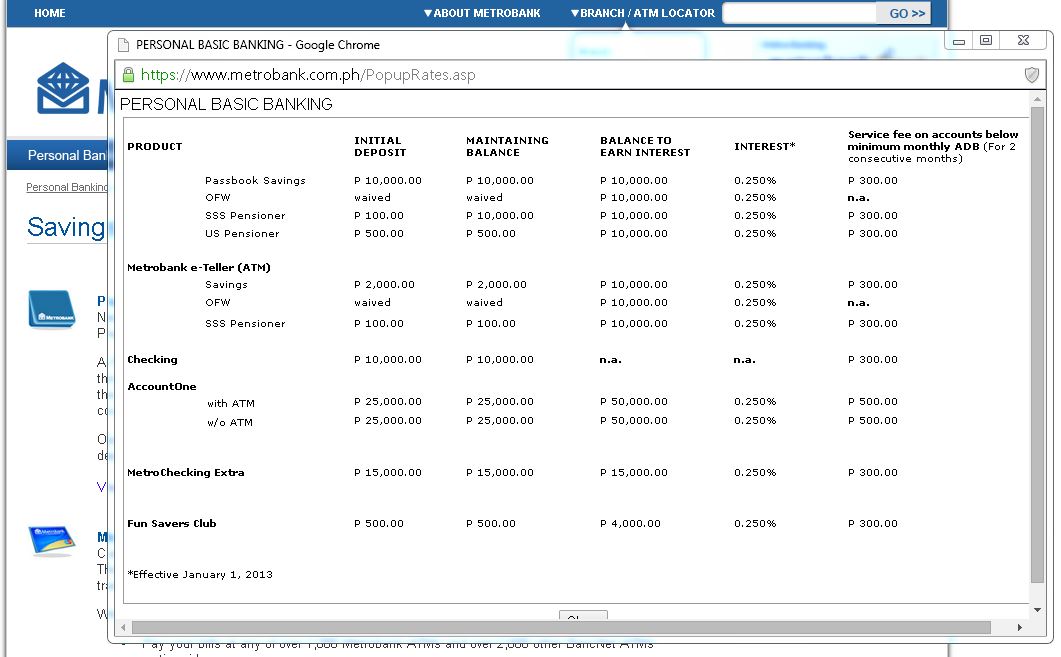
Task: Click the popup address bar URL
Action: tap(308, 75)
